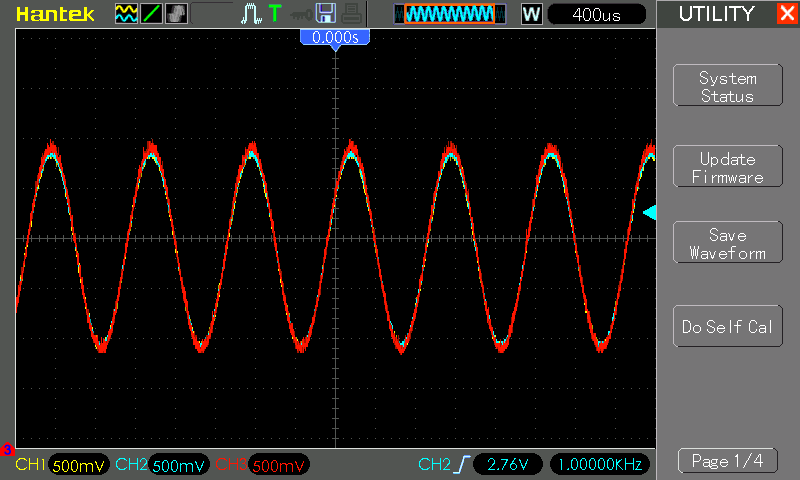Click the trigger rising edge slope icon
This screenshot has width=800, height=480.
462,464
